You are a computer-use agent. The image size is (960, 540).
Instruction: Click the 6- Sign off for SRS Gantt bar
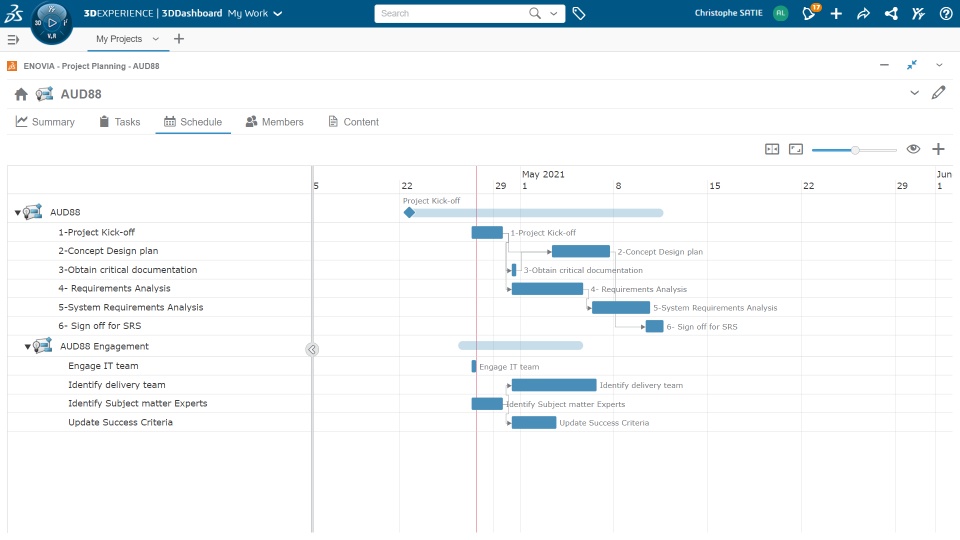654,326
